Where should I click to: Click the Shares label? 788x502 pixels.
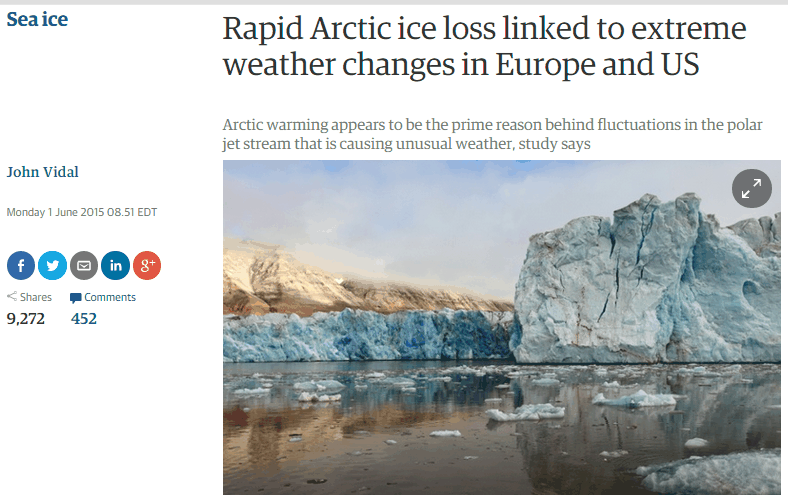[x=36, y=297]
